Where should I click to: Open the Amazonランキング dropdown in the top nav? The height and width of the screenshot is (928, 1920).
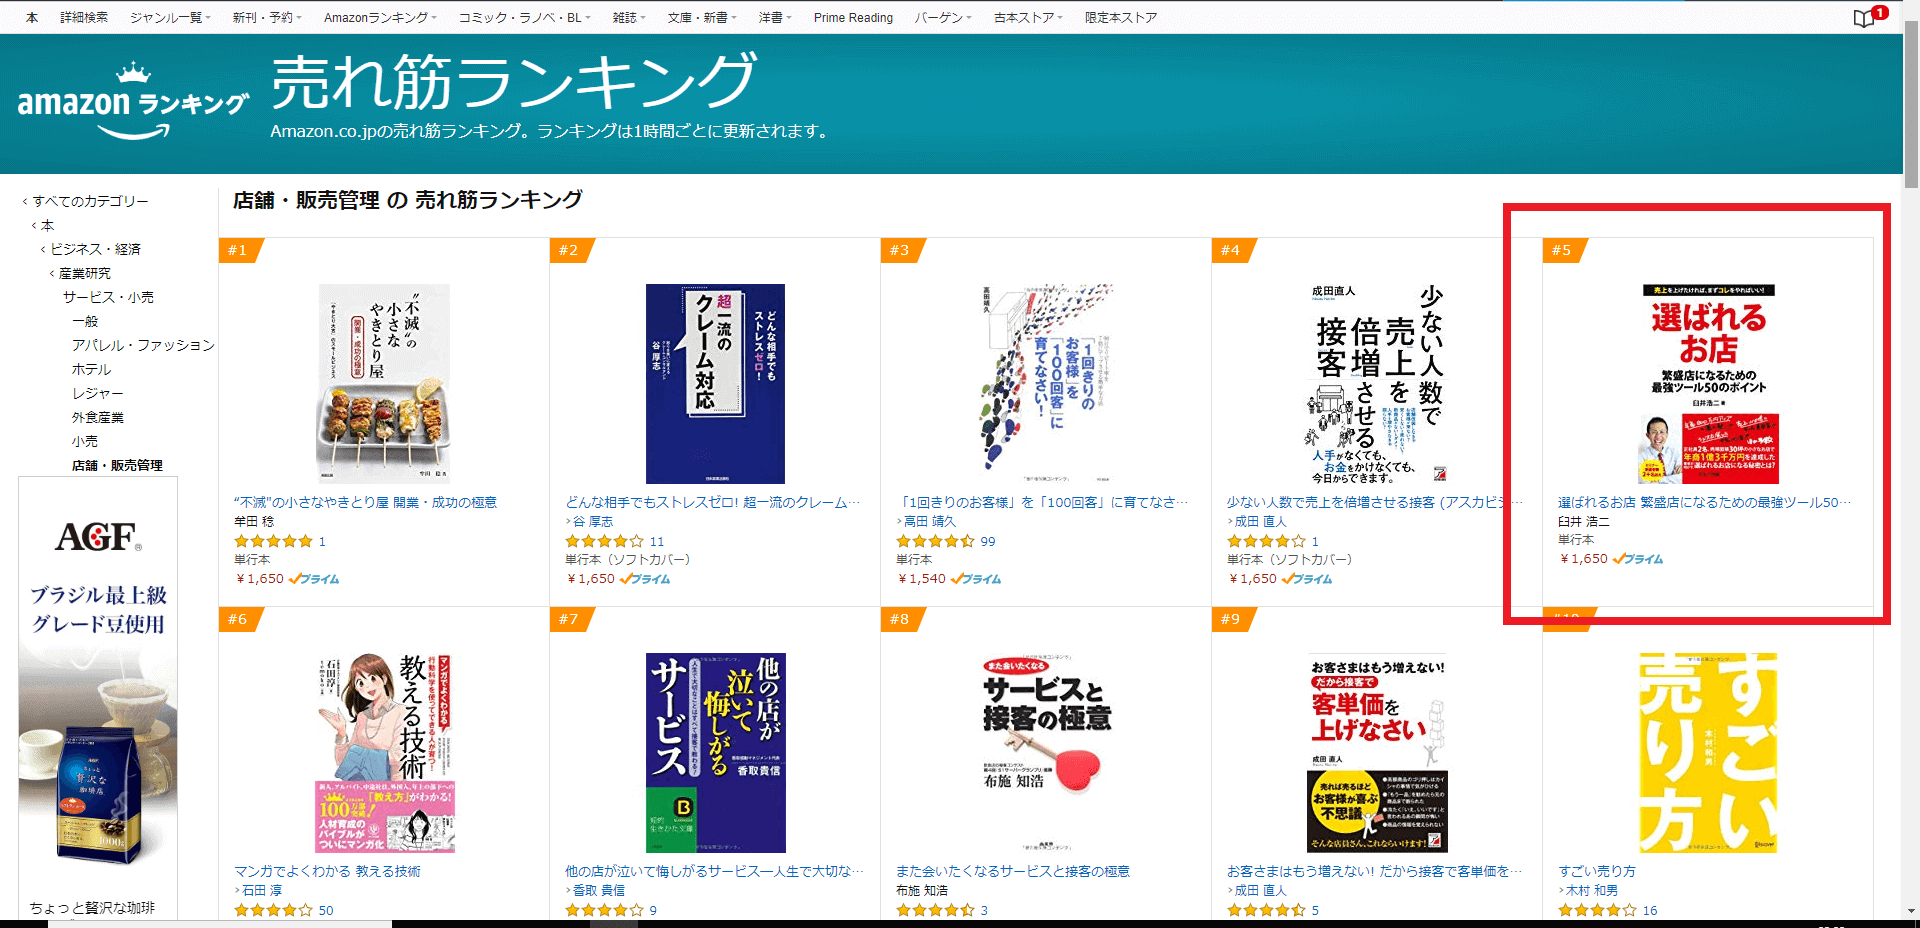pos(380,17)
